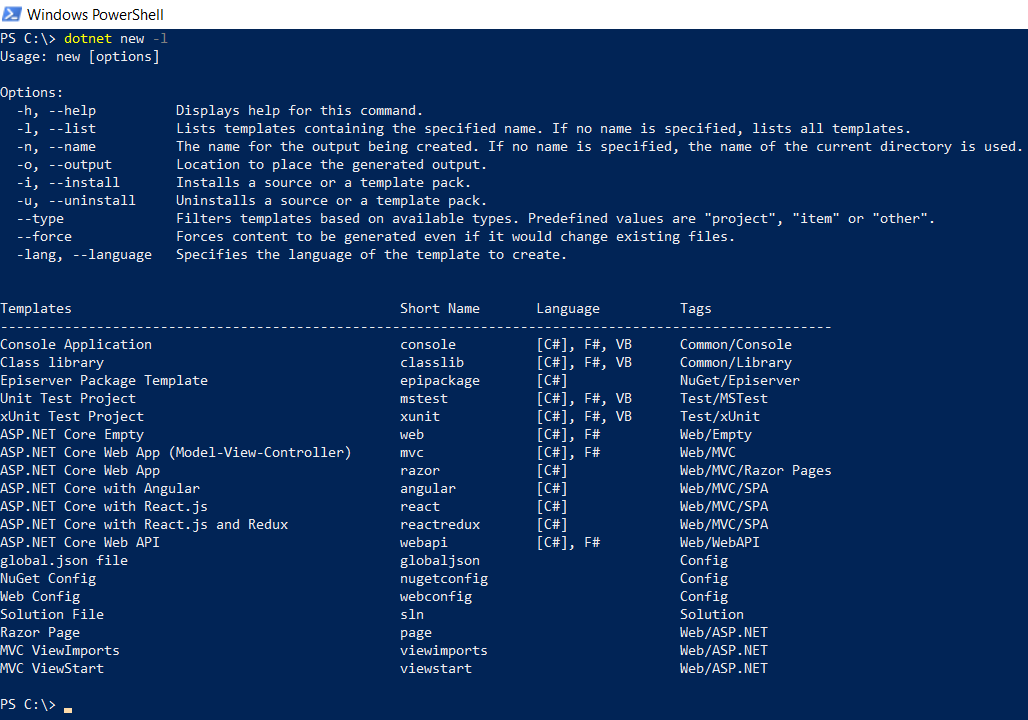This screenshot has height=720, width=1028.
Task: Click the 'Solution' tag
Action: point(712,614)
